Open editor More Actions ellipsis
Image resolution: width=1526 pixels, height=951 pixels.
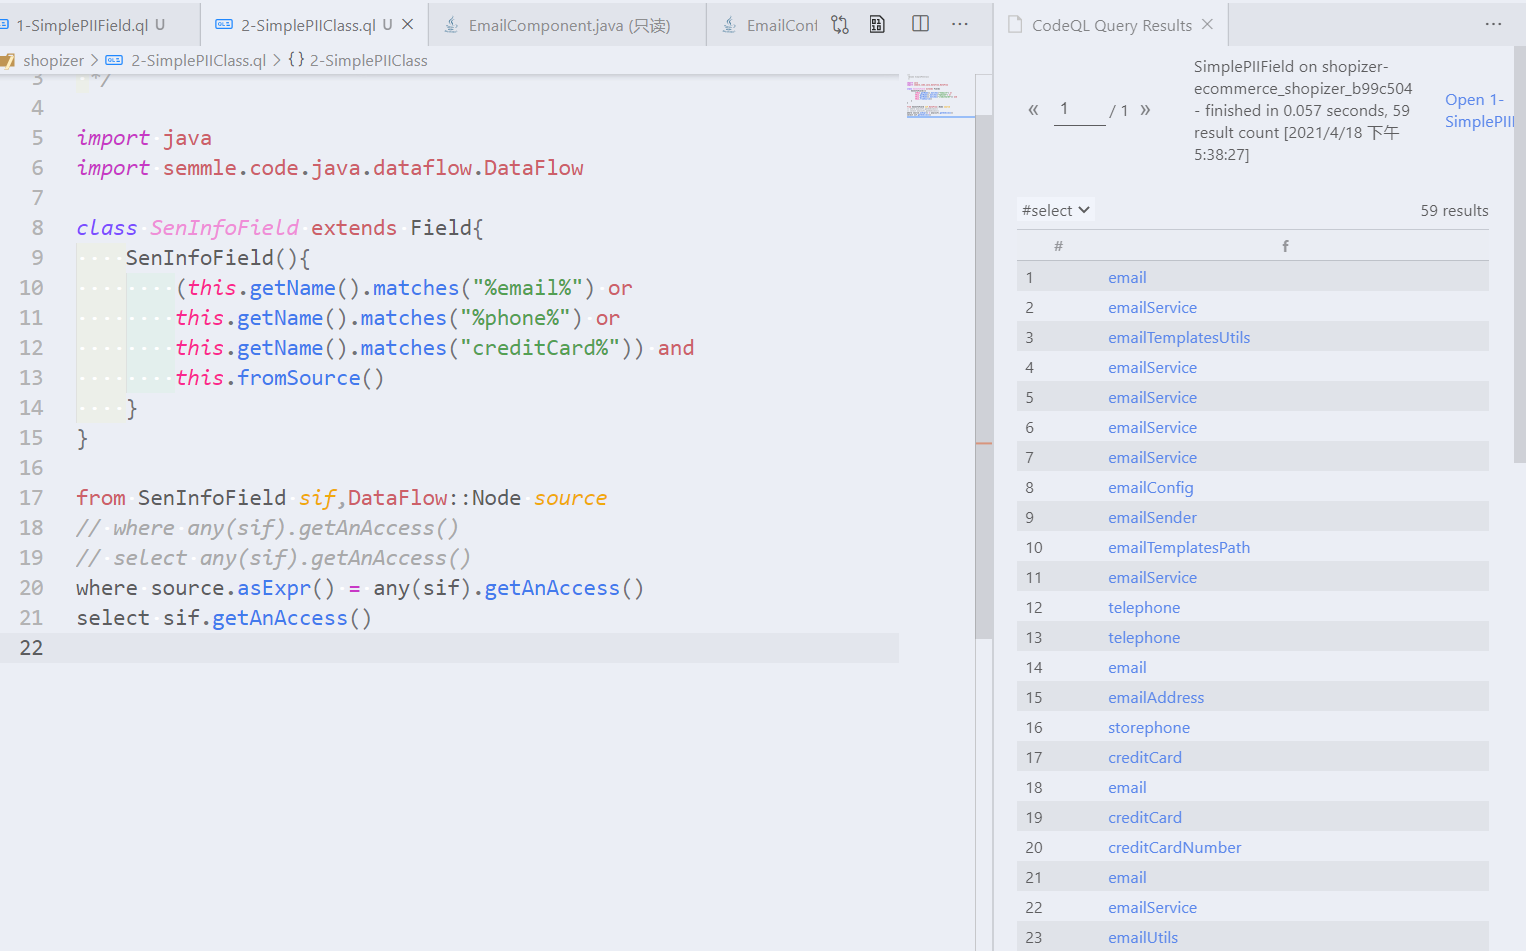point(960,24)
